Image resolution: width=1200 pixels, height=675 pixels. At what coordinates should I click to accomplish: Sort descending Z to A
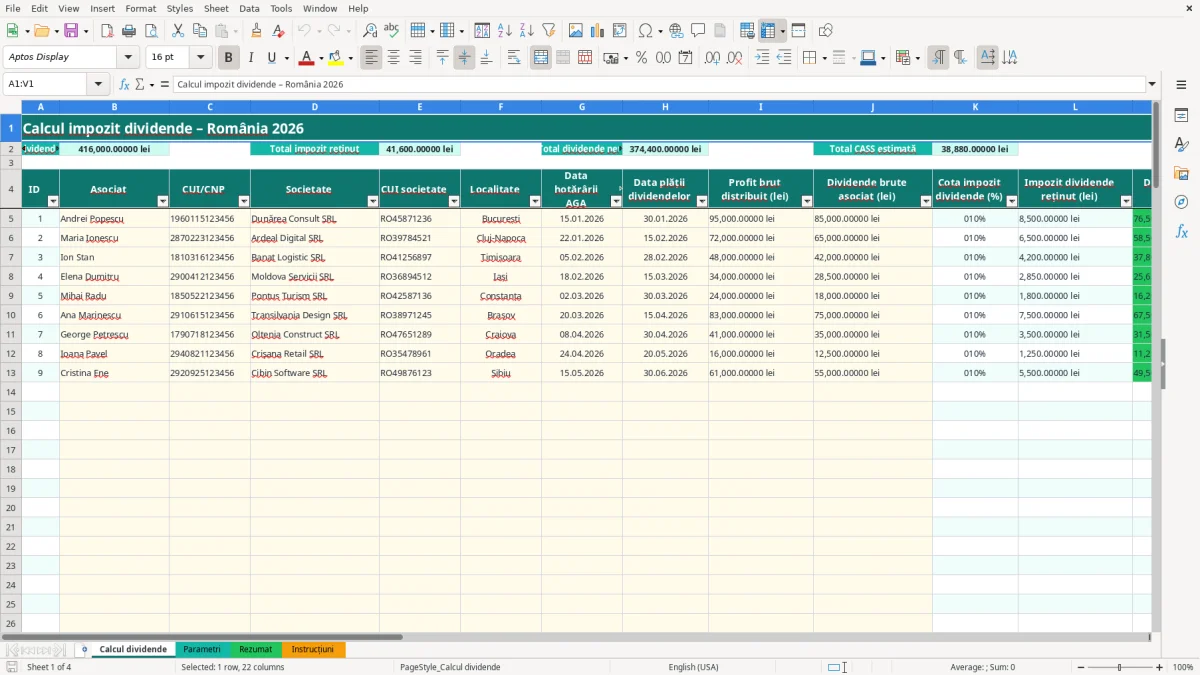527,31
